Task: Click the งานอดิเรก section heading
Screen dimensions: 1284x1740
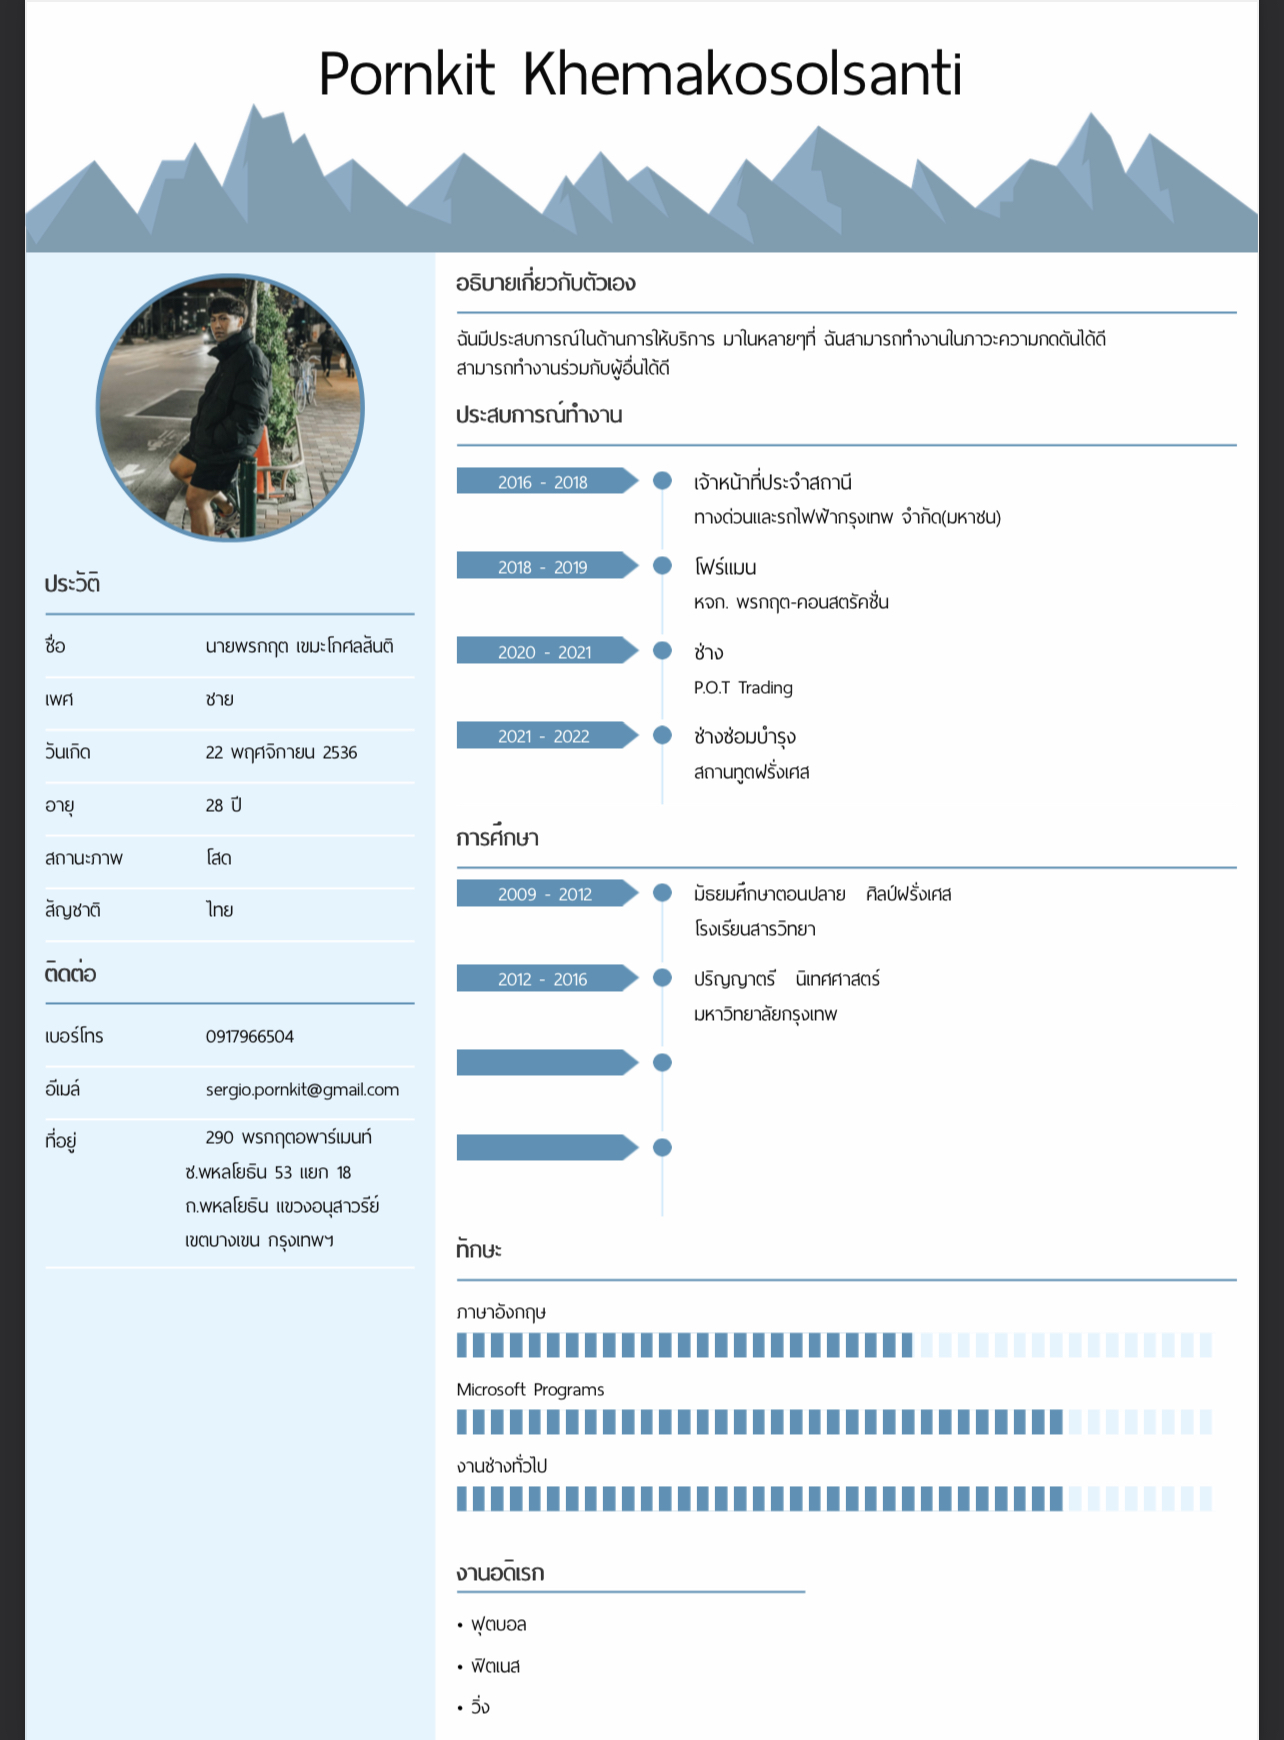Action: pyautogui.click(x=500, y=1573)
